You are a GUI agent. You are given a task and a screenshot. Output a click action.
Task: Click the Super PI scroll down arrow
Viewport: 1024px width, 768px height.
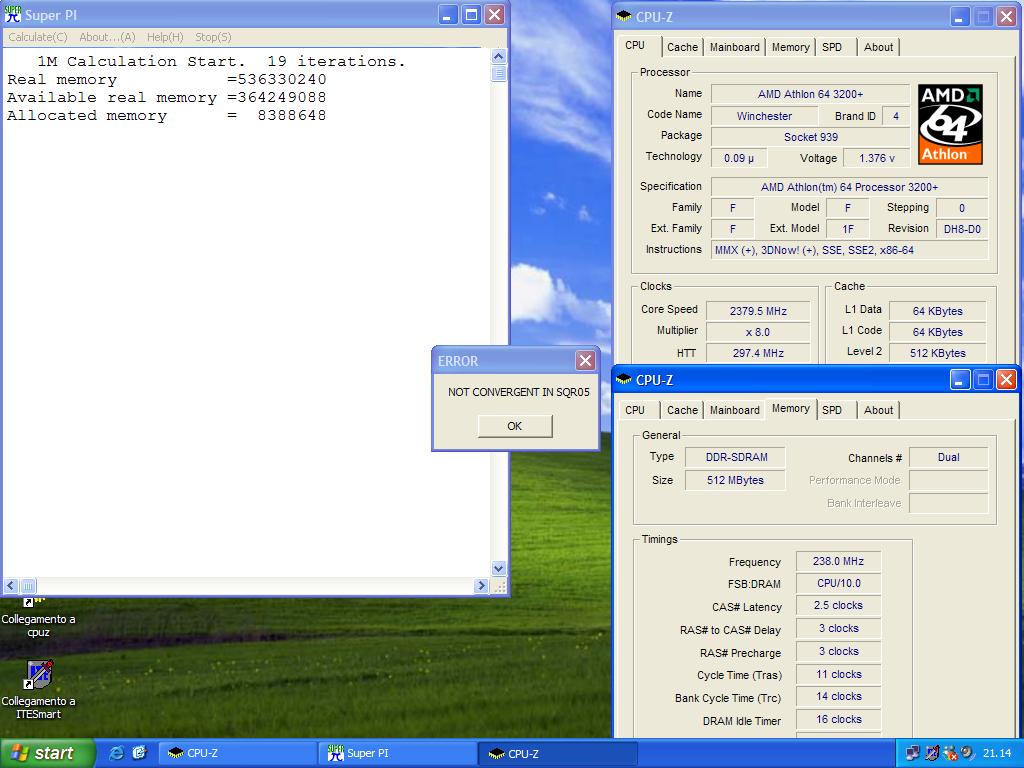pyautogui.click(x=498, y=568)
